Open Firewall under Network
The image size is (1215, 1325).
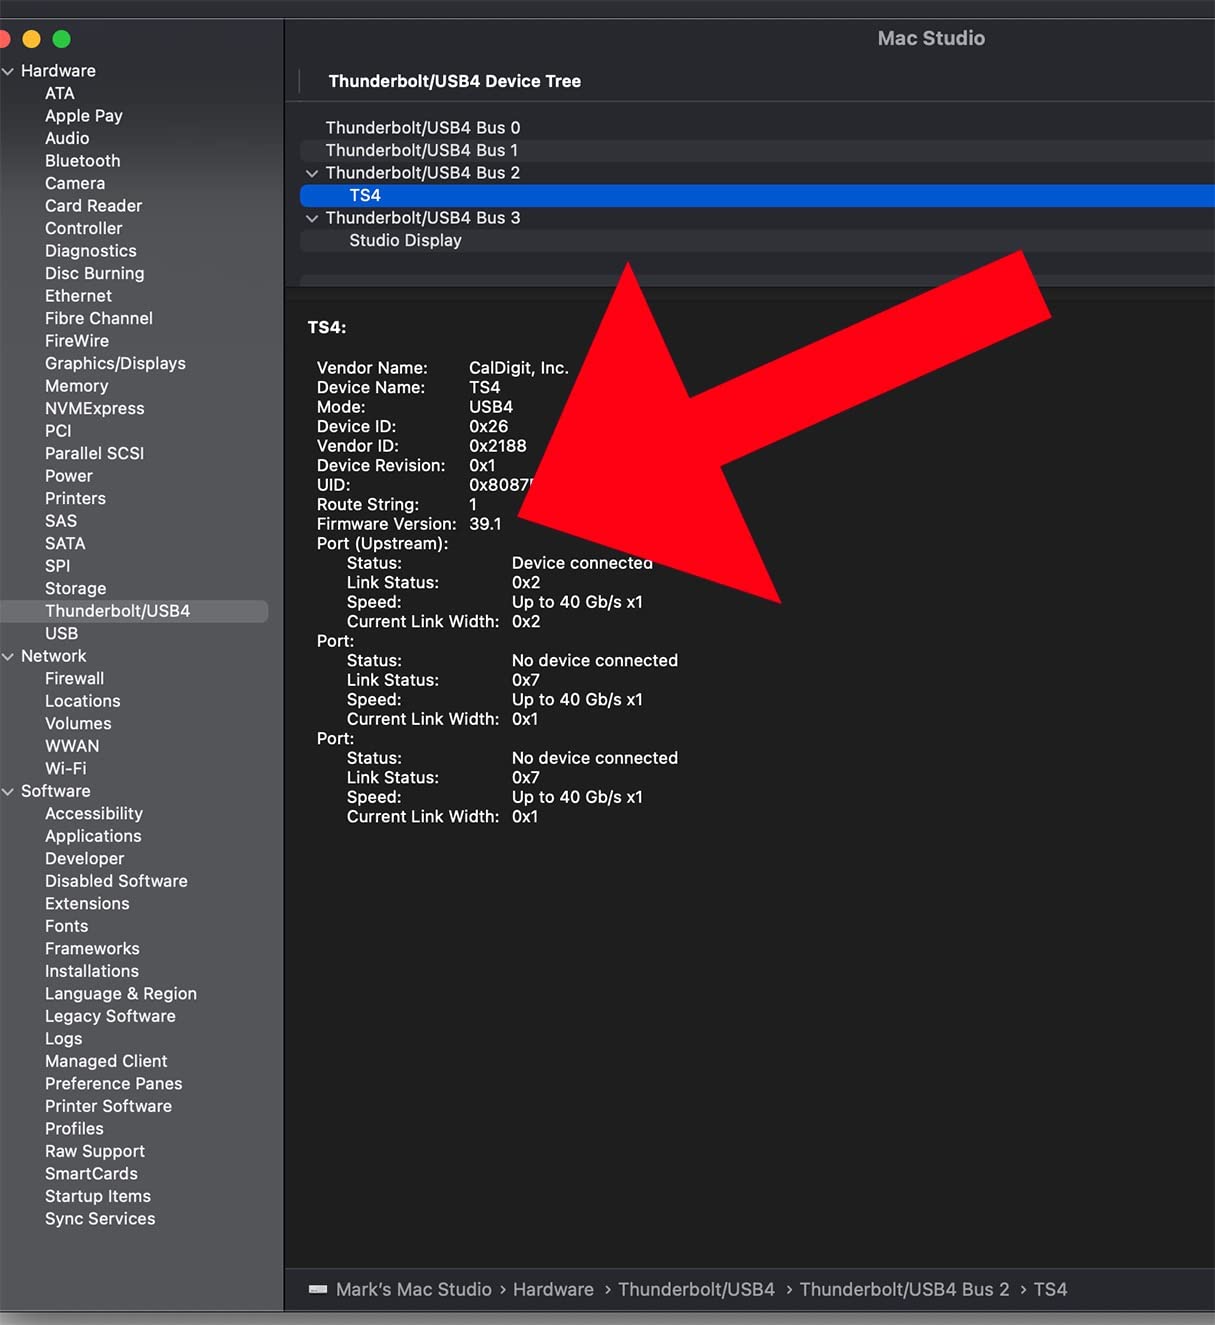coord(75,678)
